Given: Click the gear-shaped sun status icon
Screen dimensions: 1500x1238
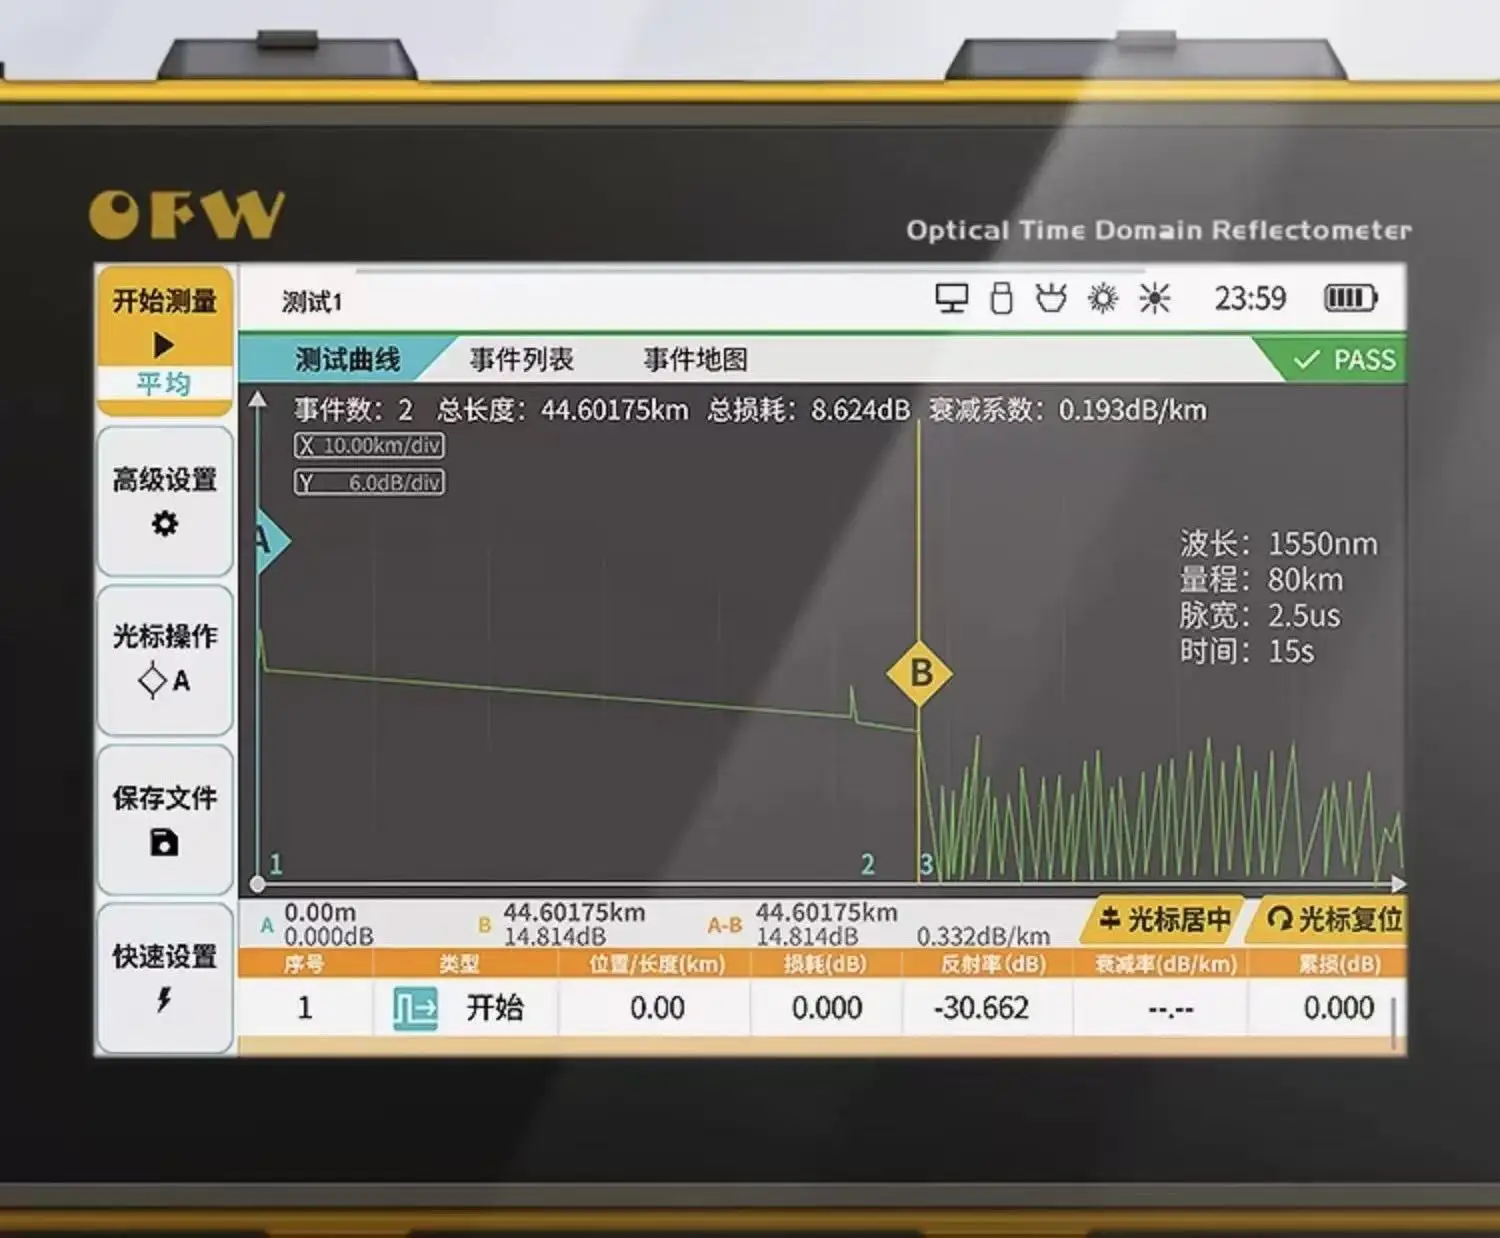Looking at the screenshot, I should (1103, 298).
